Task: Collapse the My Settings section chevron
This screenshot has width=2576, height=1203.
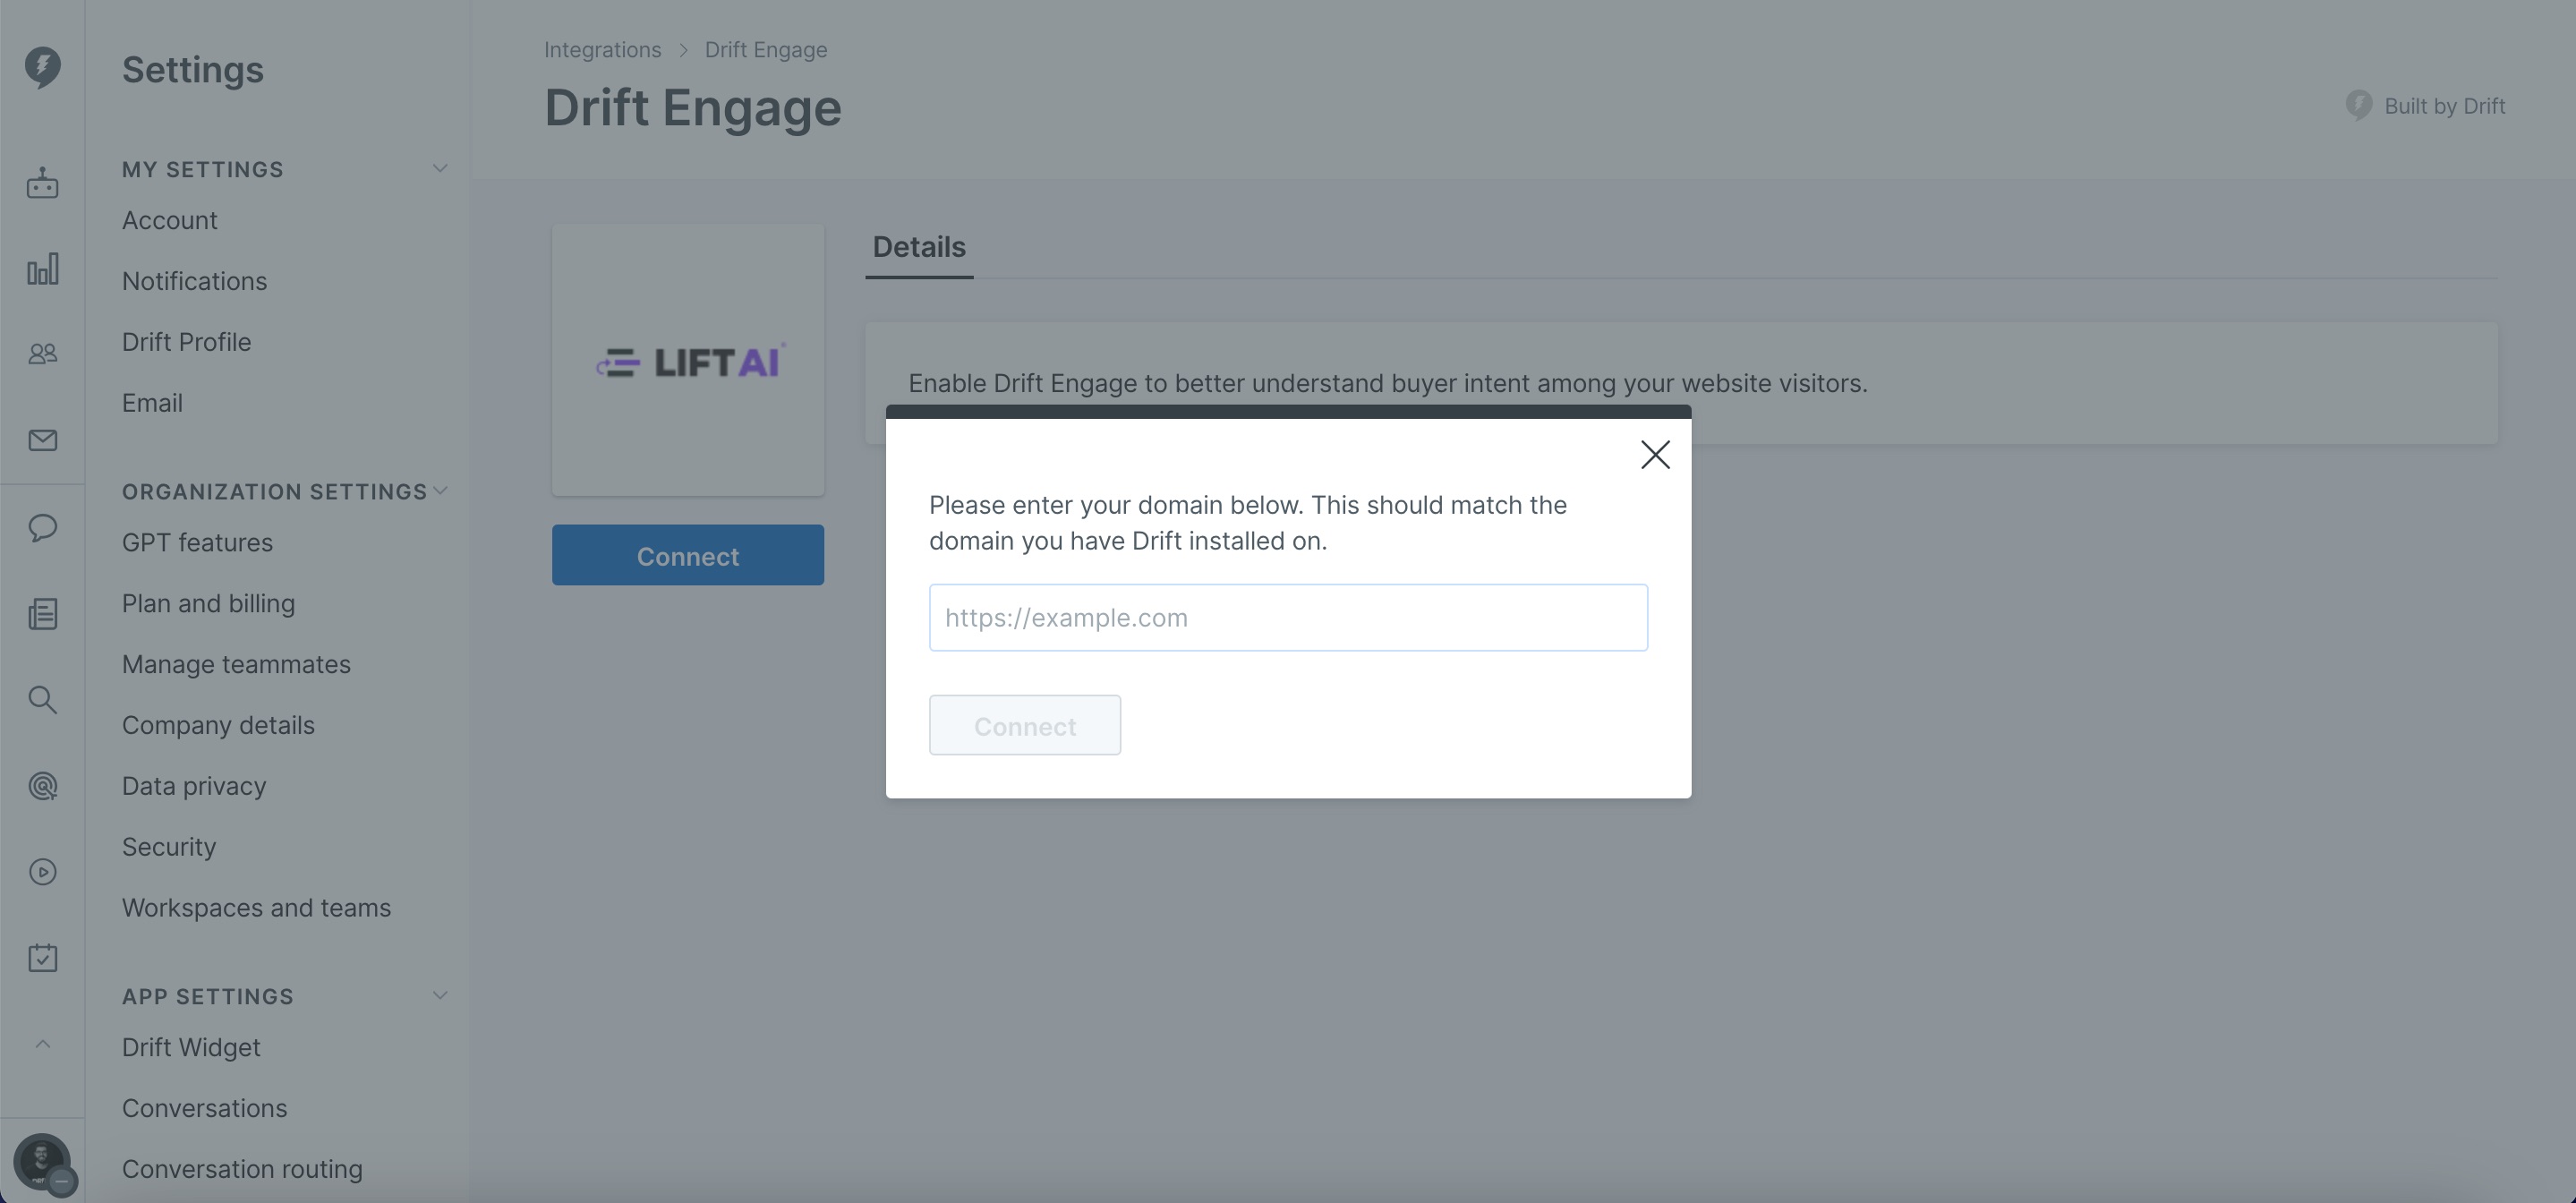Action: (440, 168)
